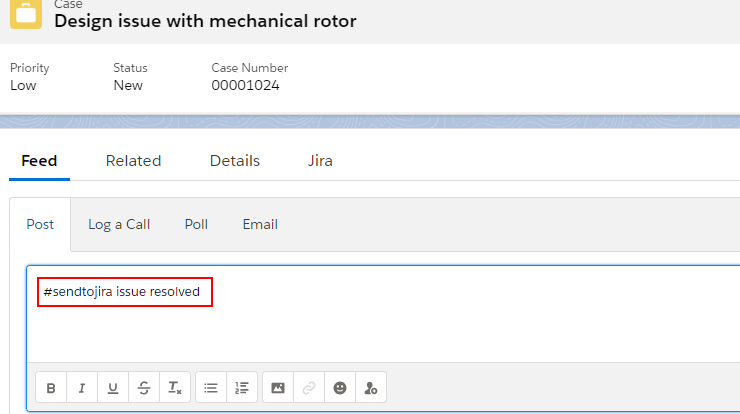Switch to the Related tab
Image resolution: width=740 pixels, height=414 pixels.
134,161
